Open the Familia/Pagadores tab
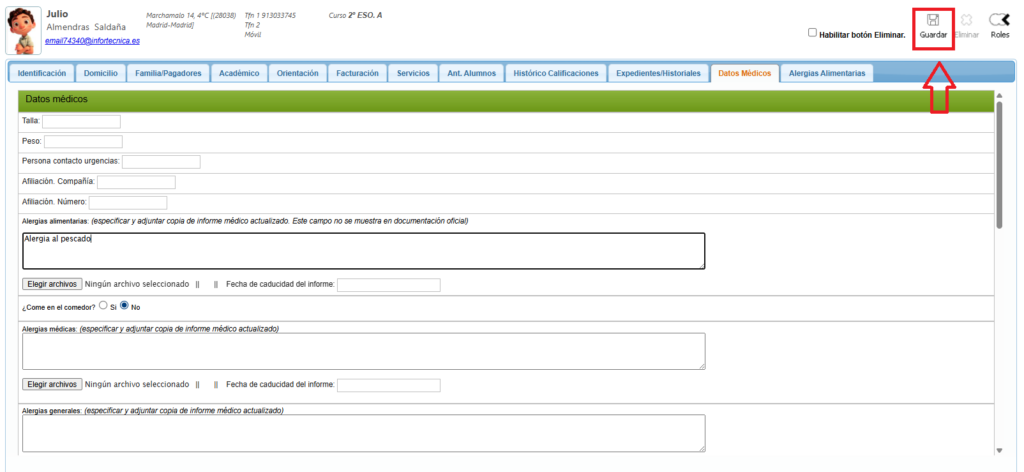The height and width of the screenshot is (472, 1024). pyautogui.click(x=171, y=73)
